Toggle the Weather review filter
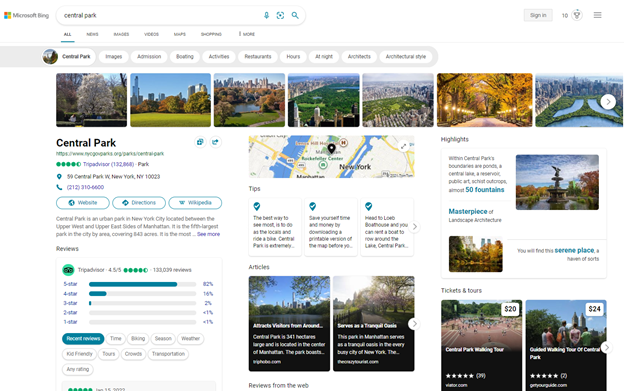Screen dimensions: 624x391 point(190,339)
